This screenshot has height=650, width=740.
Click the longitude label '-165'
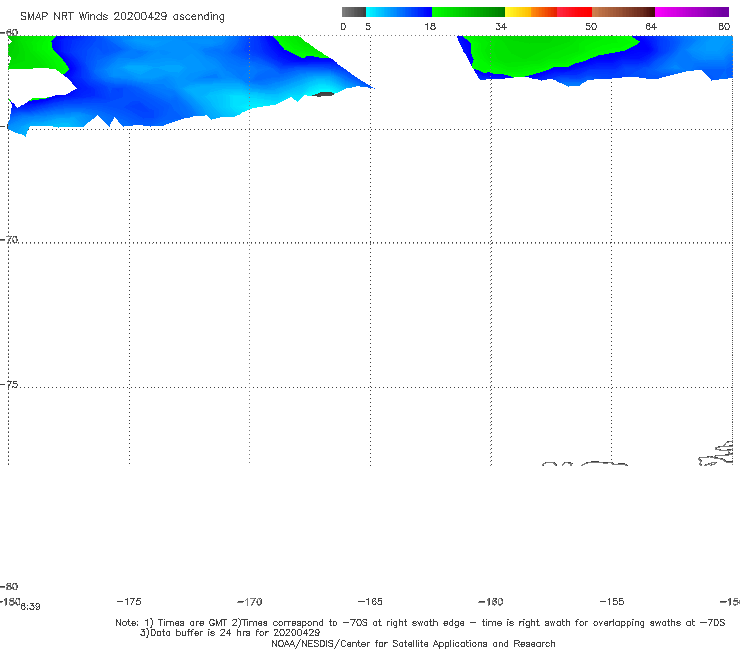pyautogui.click(x=370, y=601)
